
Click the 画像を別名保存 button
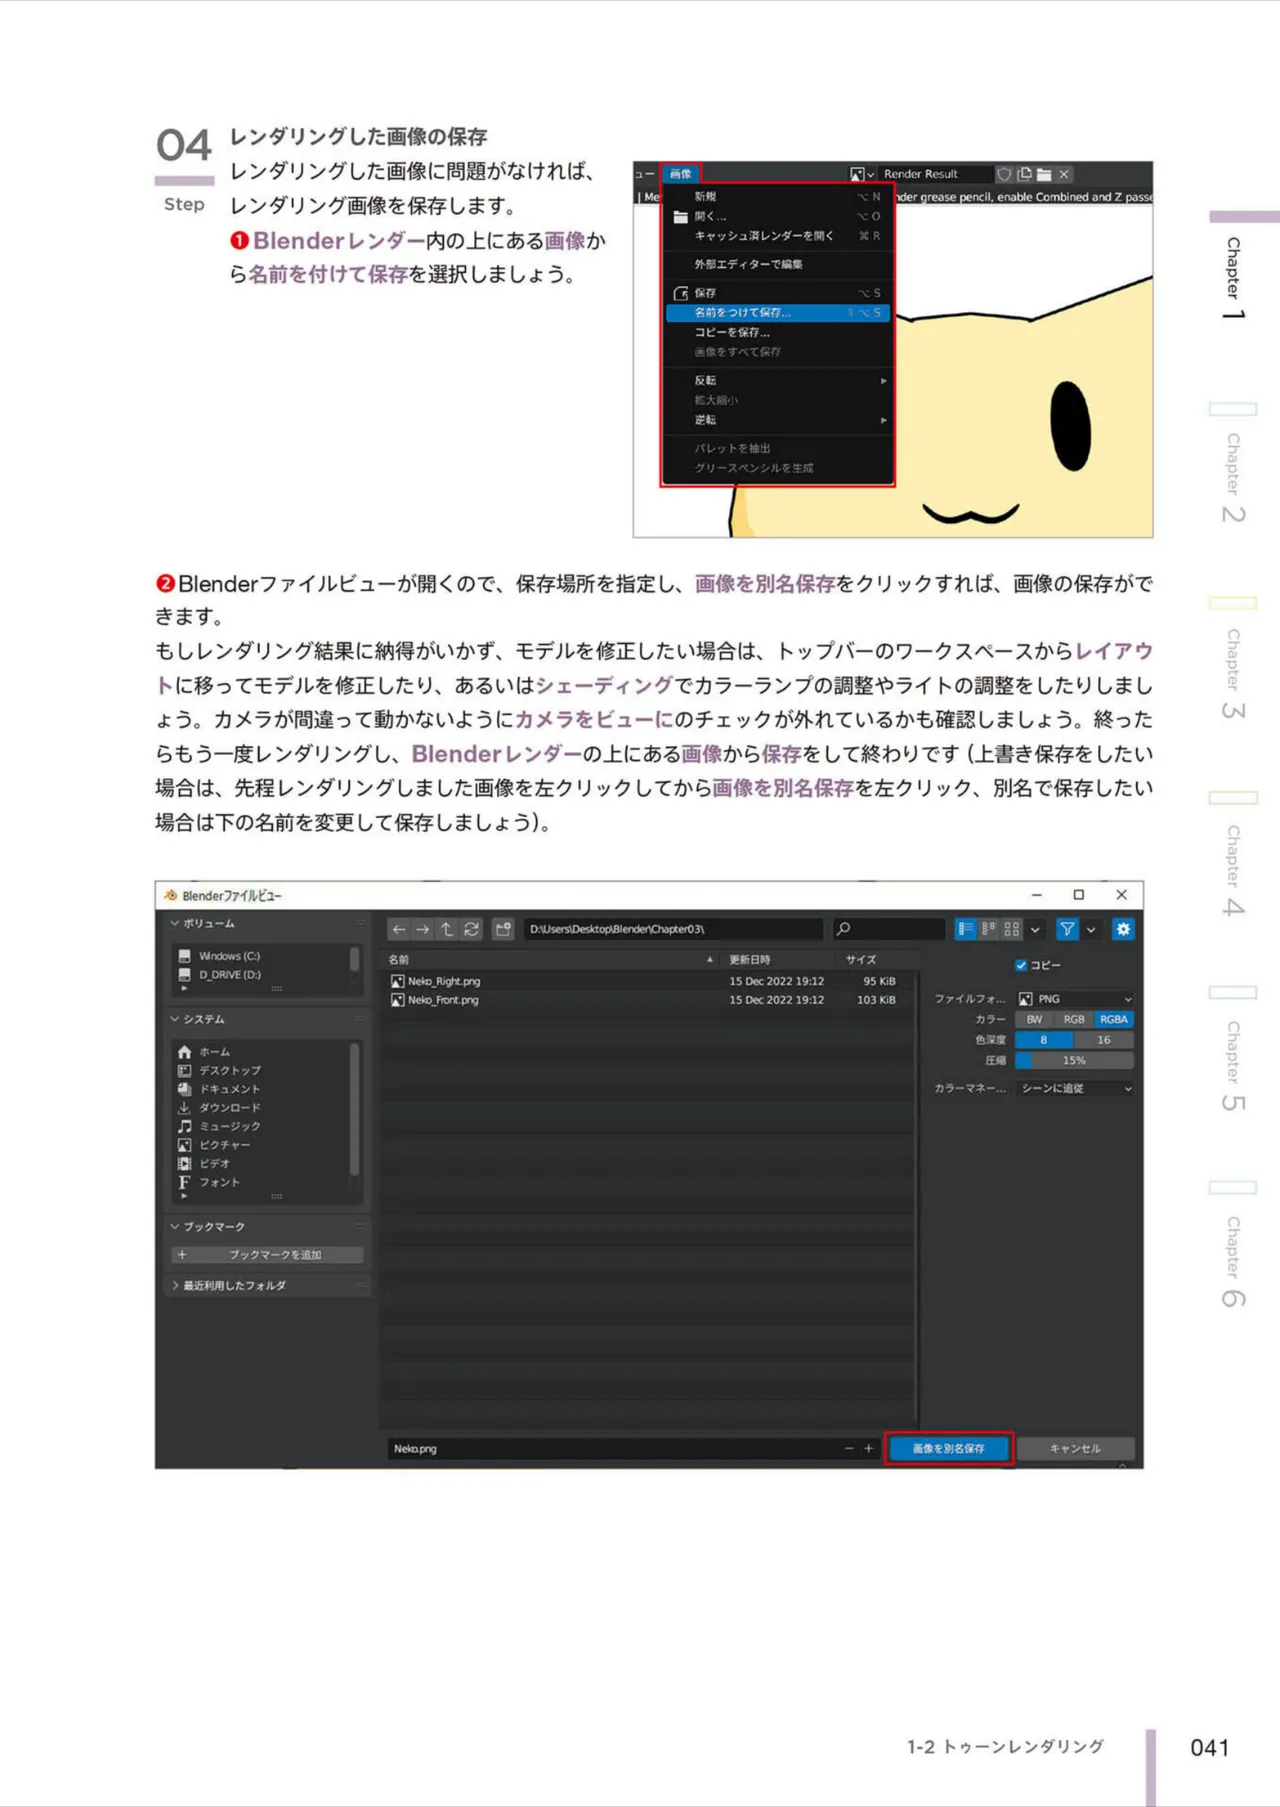(x=949, y=1448)
